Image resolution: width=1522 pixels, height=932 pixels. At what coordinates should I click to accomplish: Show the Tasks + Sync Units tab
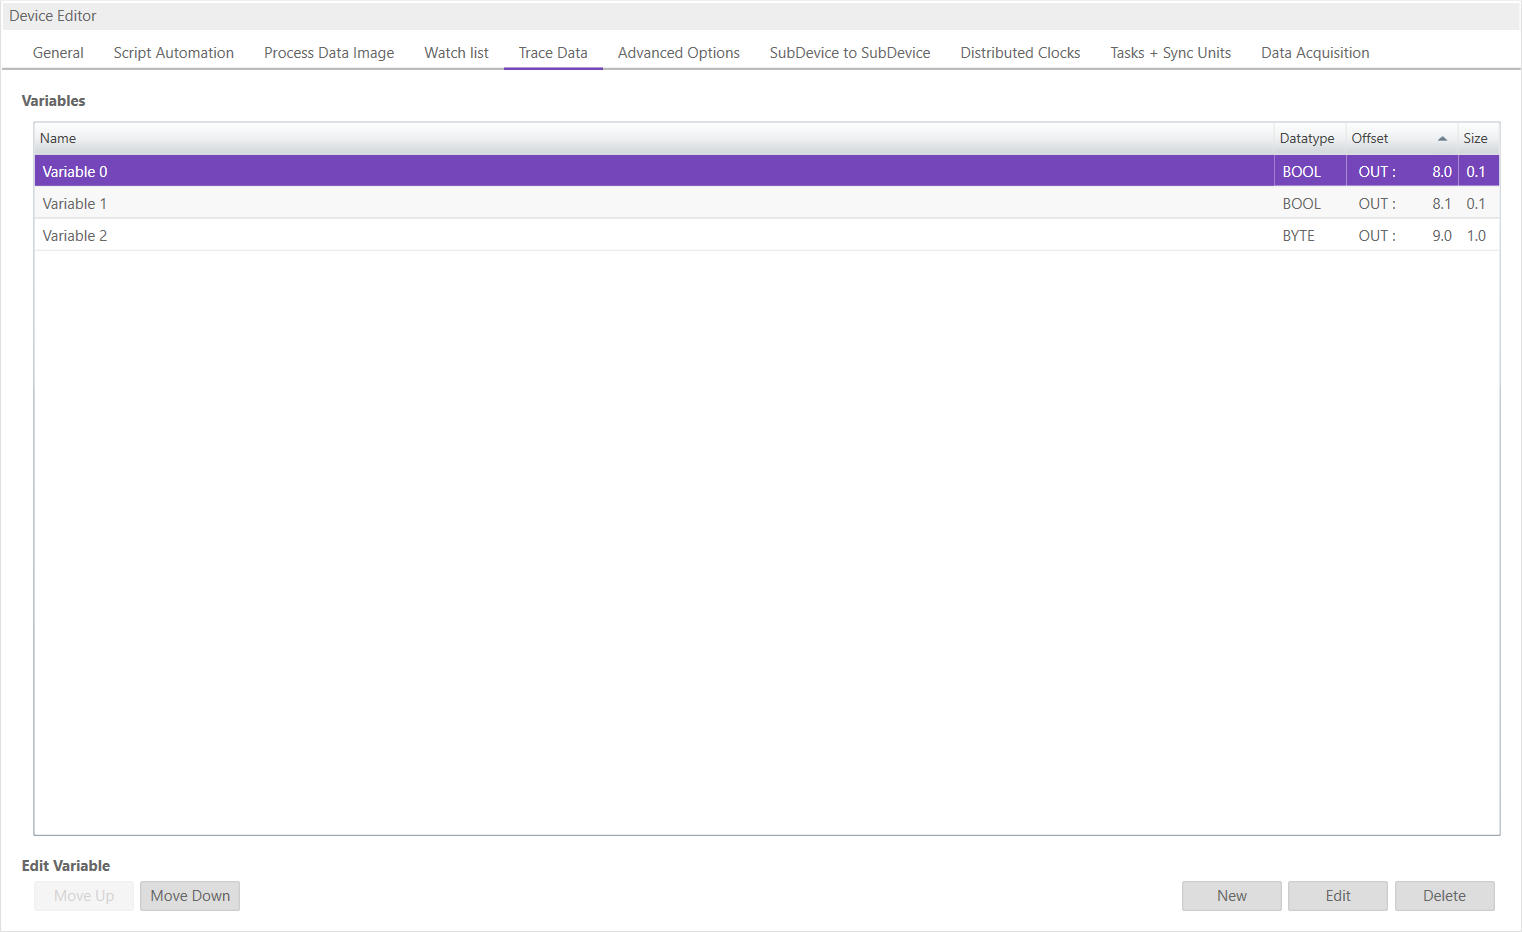(1170, 53)
